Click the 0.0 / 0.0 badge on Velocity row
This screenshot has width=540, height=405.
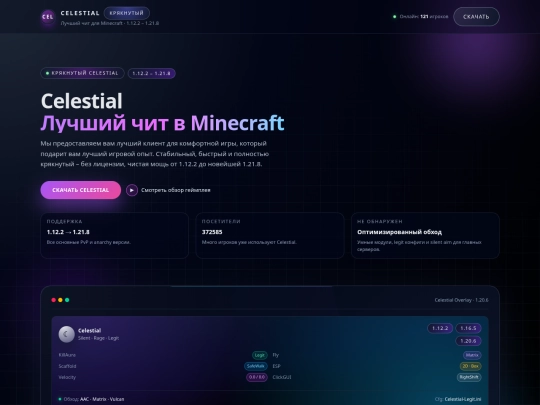pos(257,377)
